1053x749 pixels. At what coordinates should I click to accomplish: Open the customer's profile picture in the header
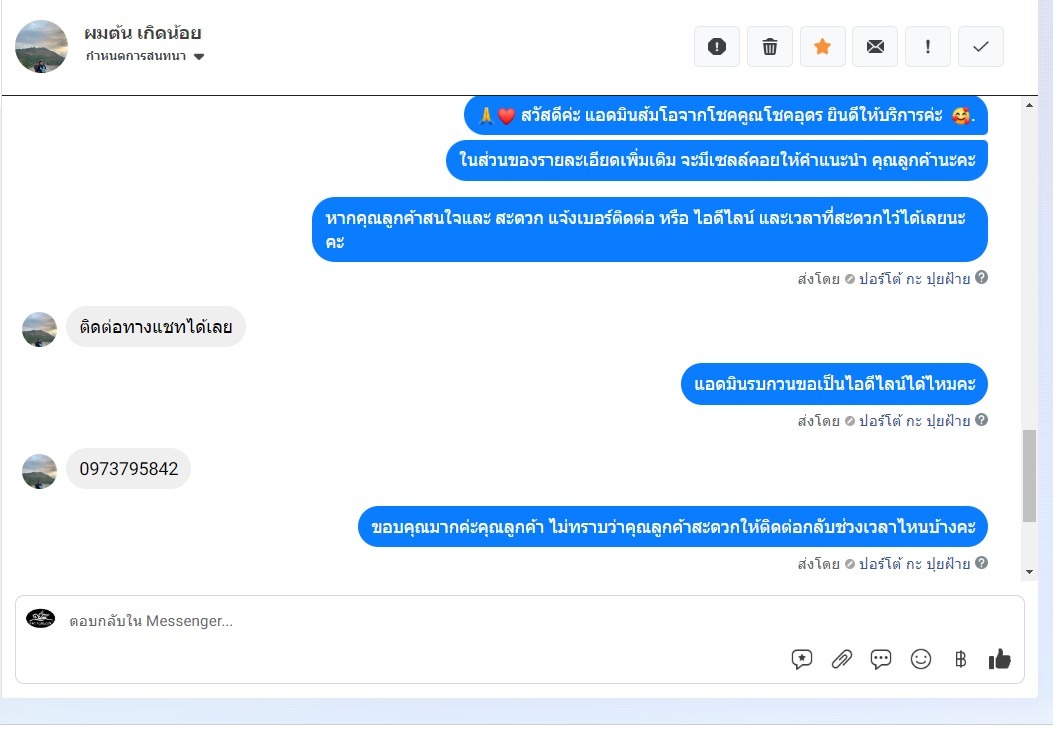click(42, 46)
